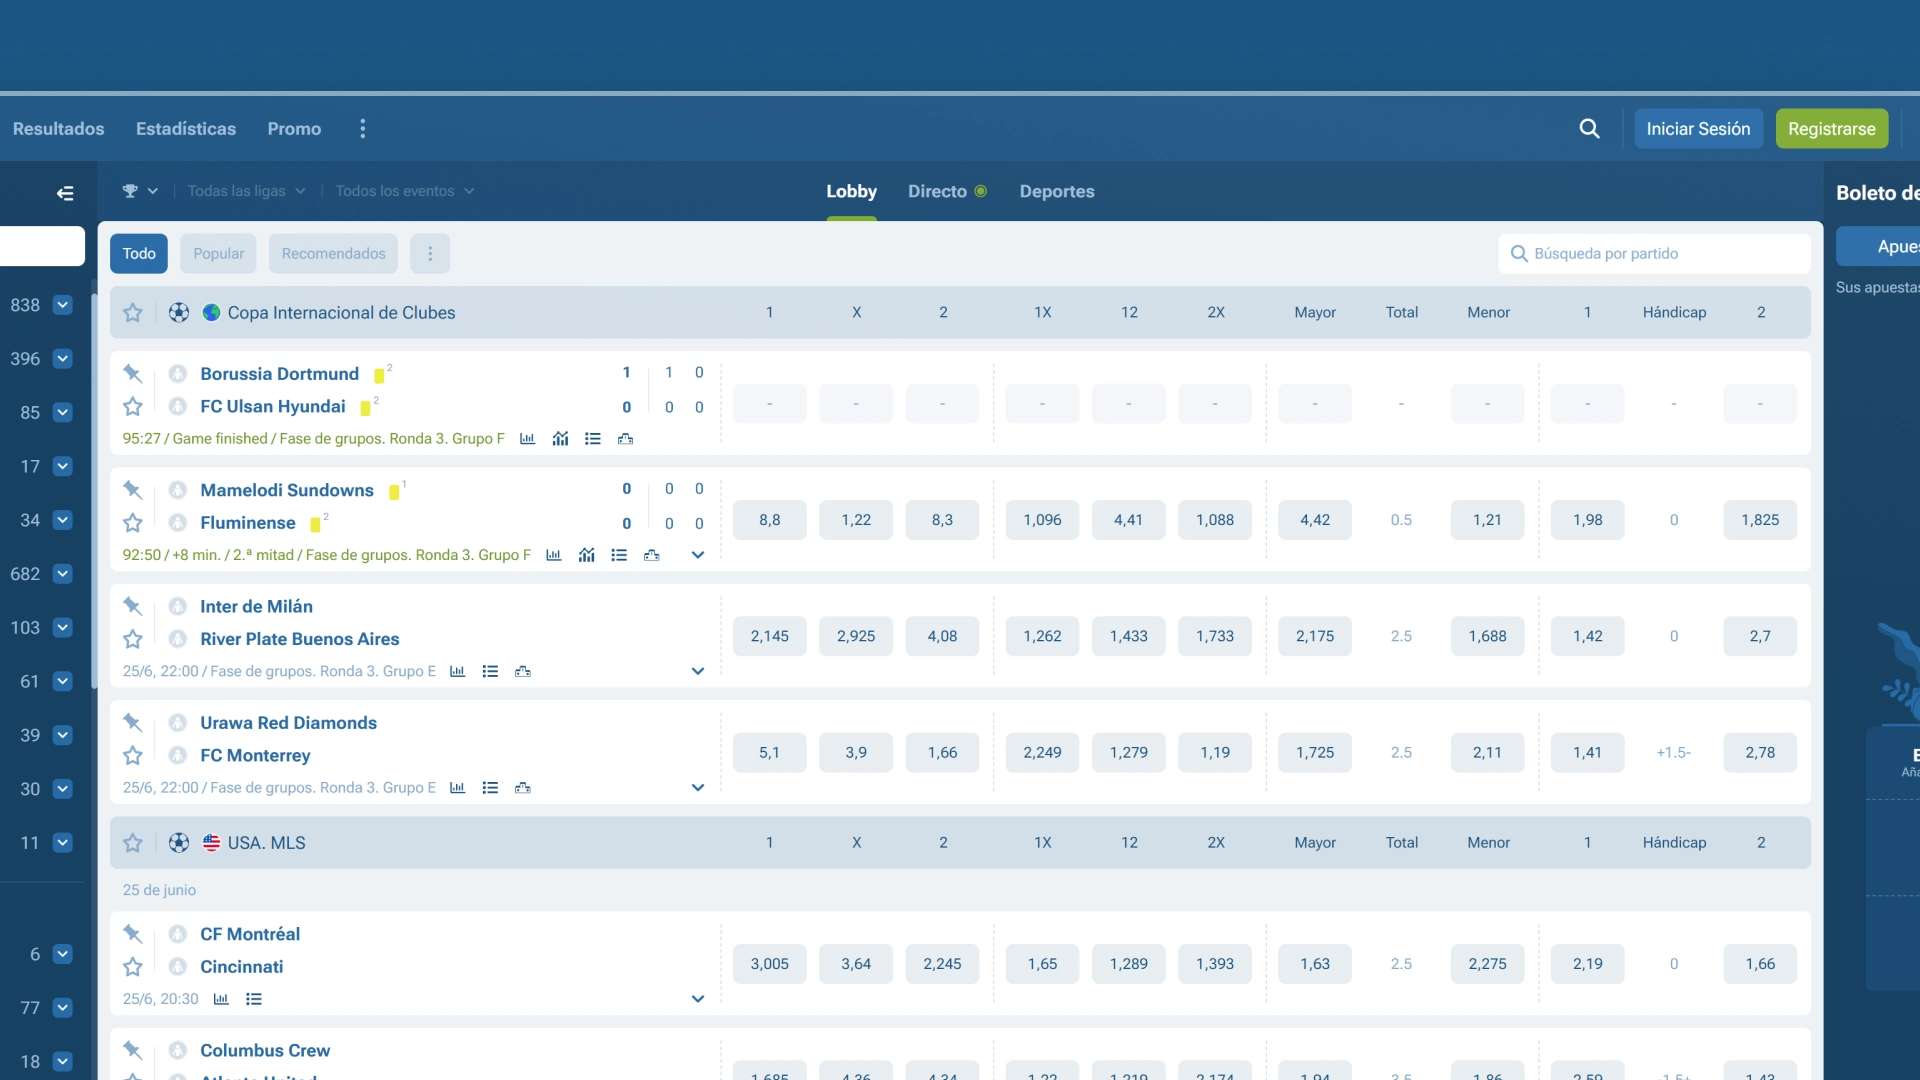Screen dimensions: 1920x1080
Task: Open live graph icon for Mamelodi Sundowns match
Action: coord(587,555)
